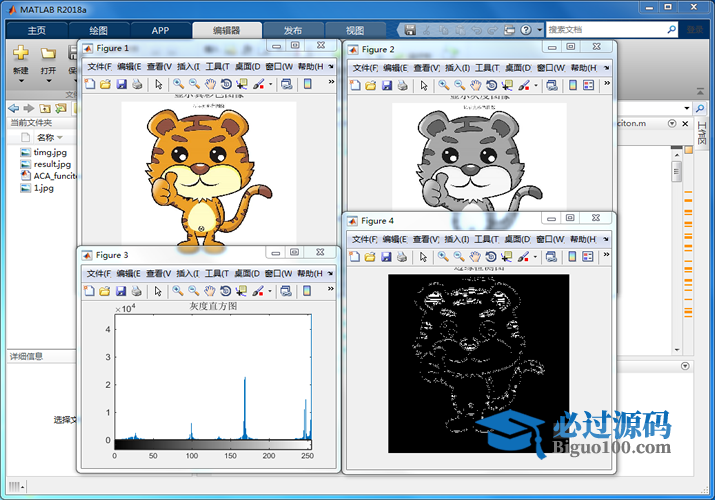This screenshot has width=715, height=500.
Task: Click Open file icon in Figure 1 toolbar
Action: click(105, 84)
